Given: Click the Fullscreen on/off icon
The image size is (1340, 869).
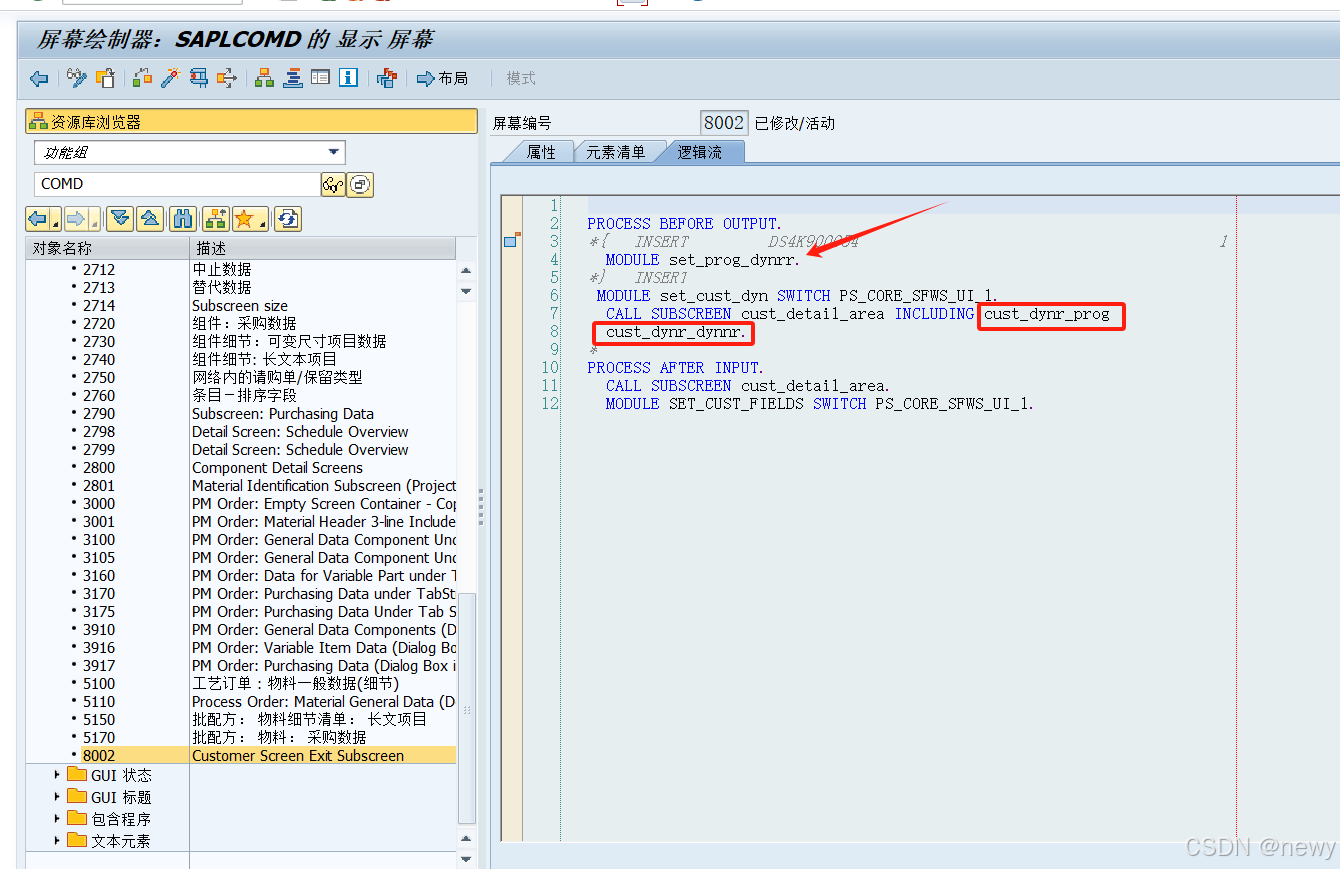Looking at the screenshot, I should click(387, 78).
